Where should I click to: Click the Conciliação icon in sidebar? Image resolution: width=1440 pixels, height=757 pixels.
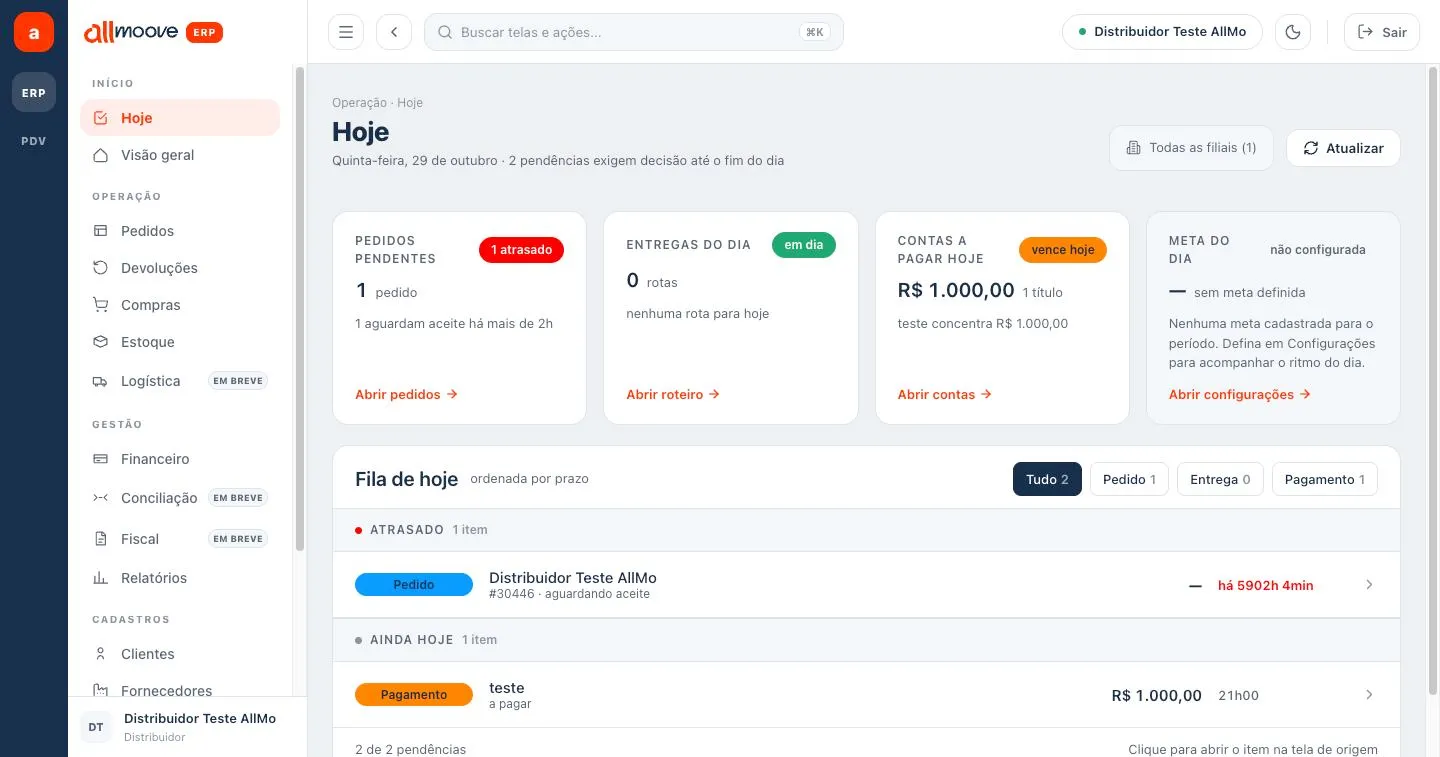[x=100, y=498]
